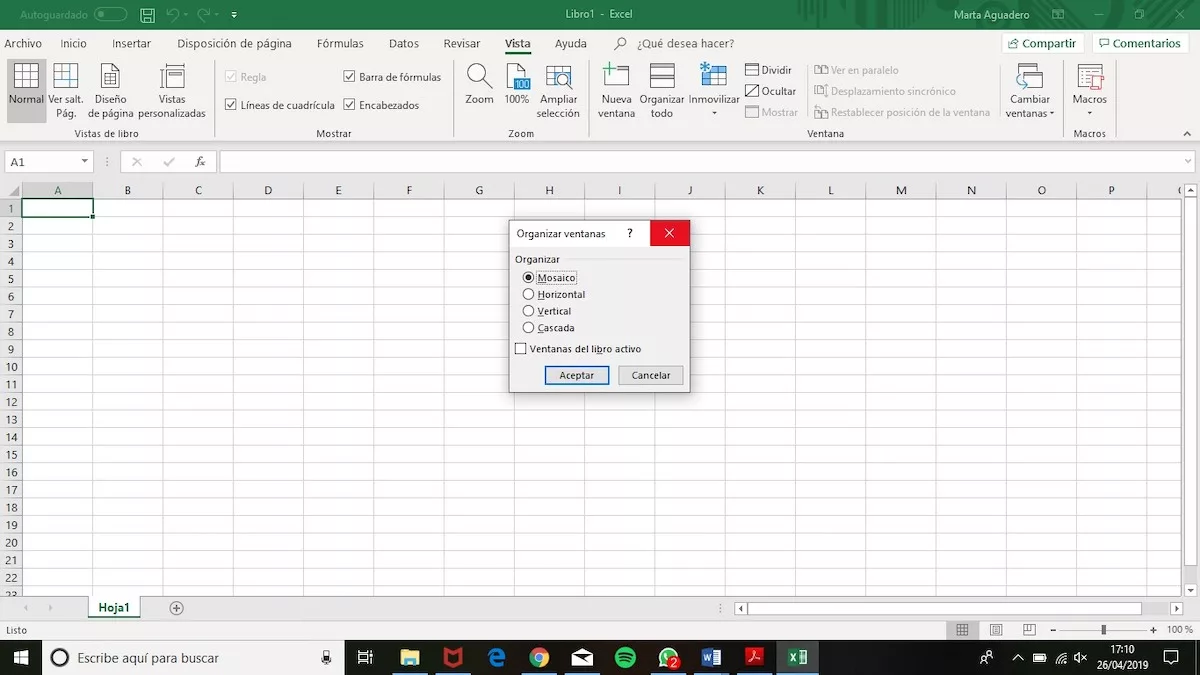The image size is (1200, 675).
Task: Select the Horizontal radio option
Action: (529, 295)
